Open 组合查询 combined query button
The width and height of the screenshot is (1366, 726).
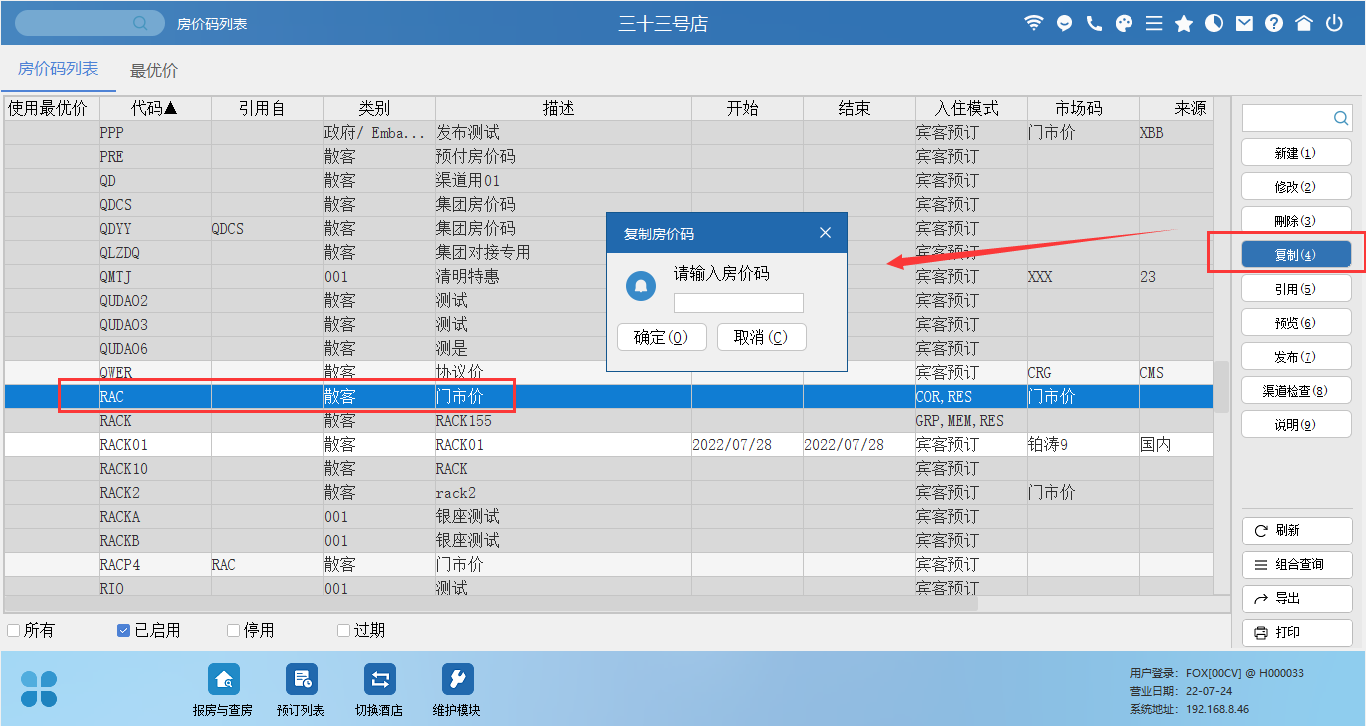coord(1296,565)
